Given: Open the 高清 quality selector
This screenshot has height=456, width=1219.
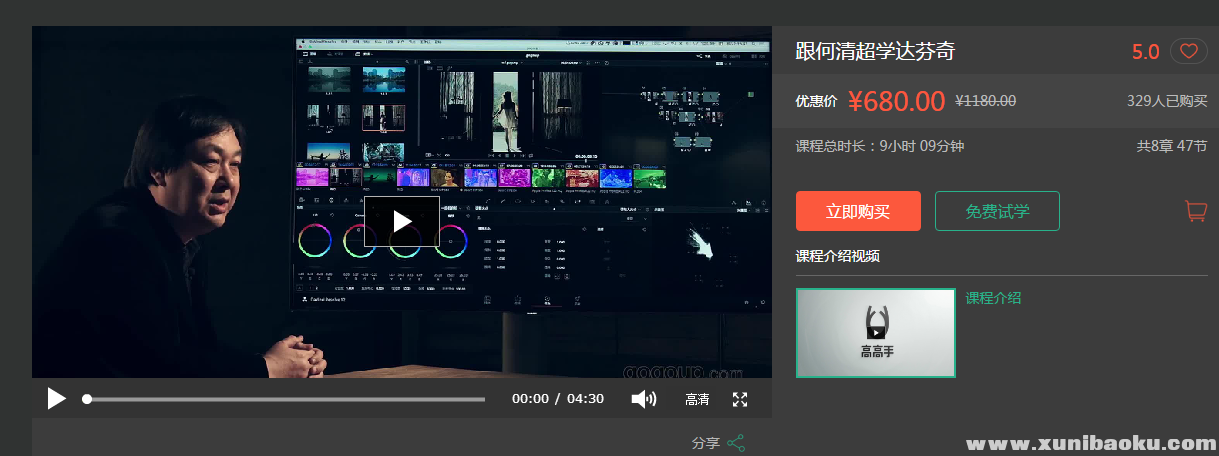Looking at the screenshot, I should click(697, 399).
